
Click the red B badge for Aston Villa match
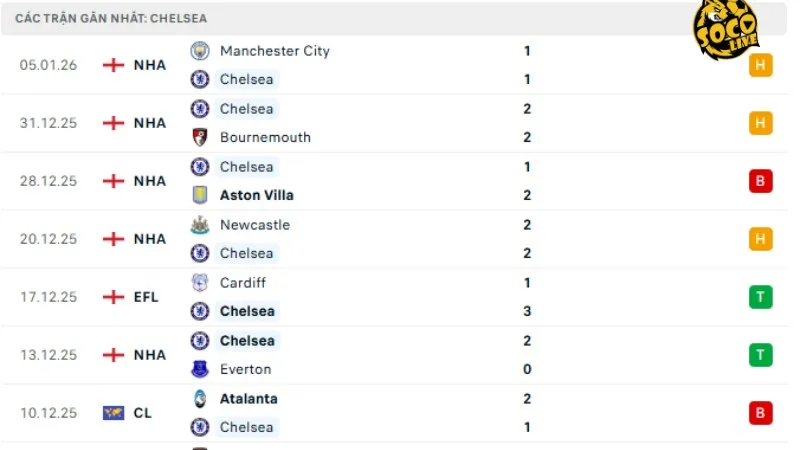click(760, 181)
